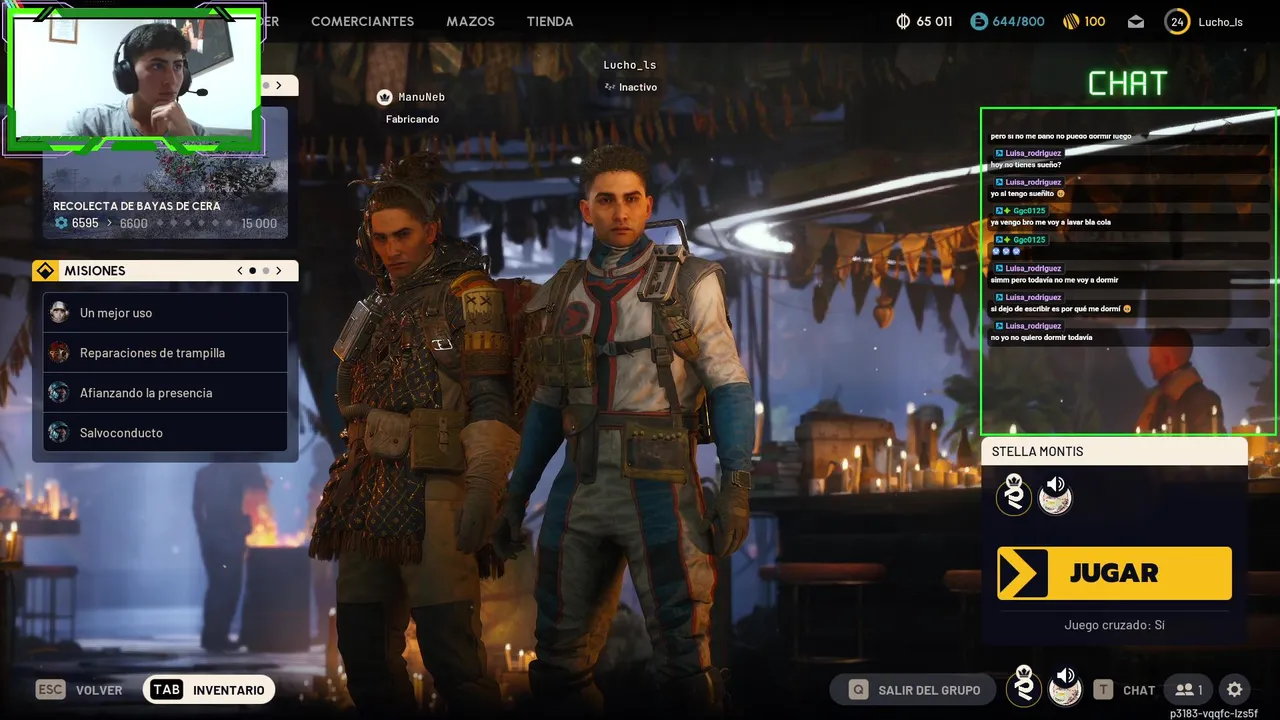The height and width of the screenshot is (720, 1280).
Task: Click the 644/800 token balance
Action: (x=1018, y=21)
